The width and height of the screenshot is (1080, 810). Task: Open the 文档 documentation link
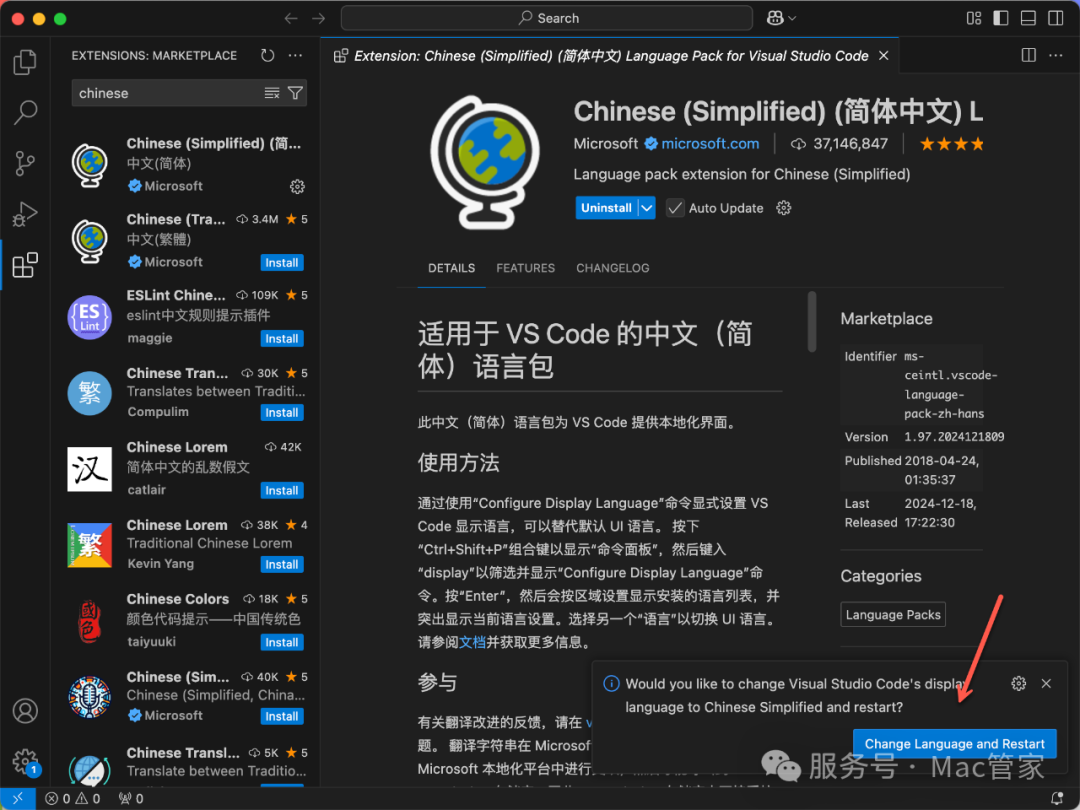tap(472, 642)
